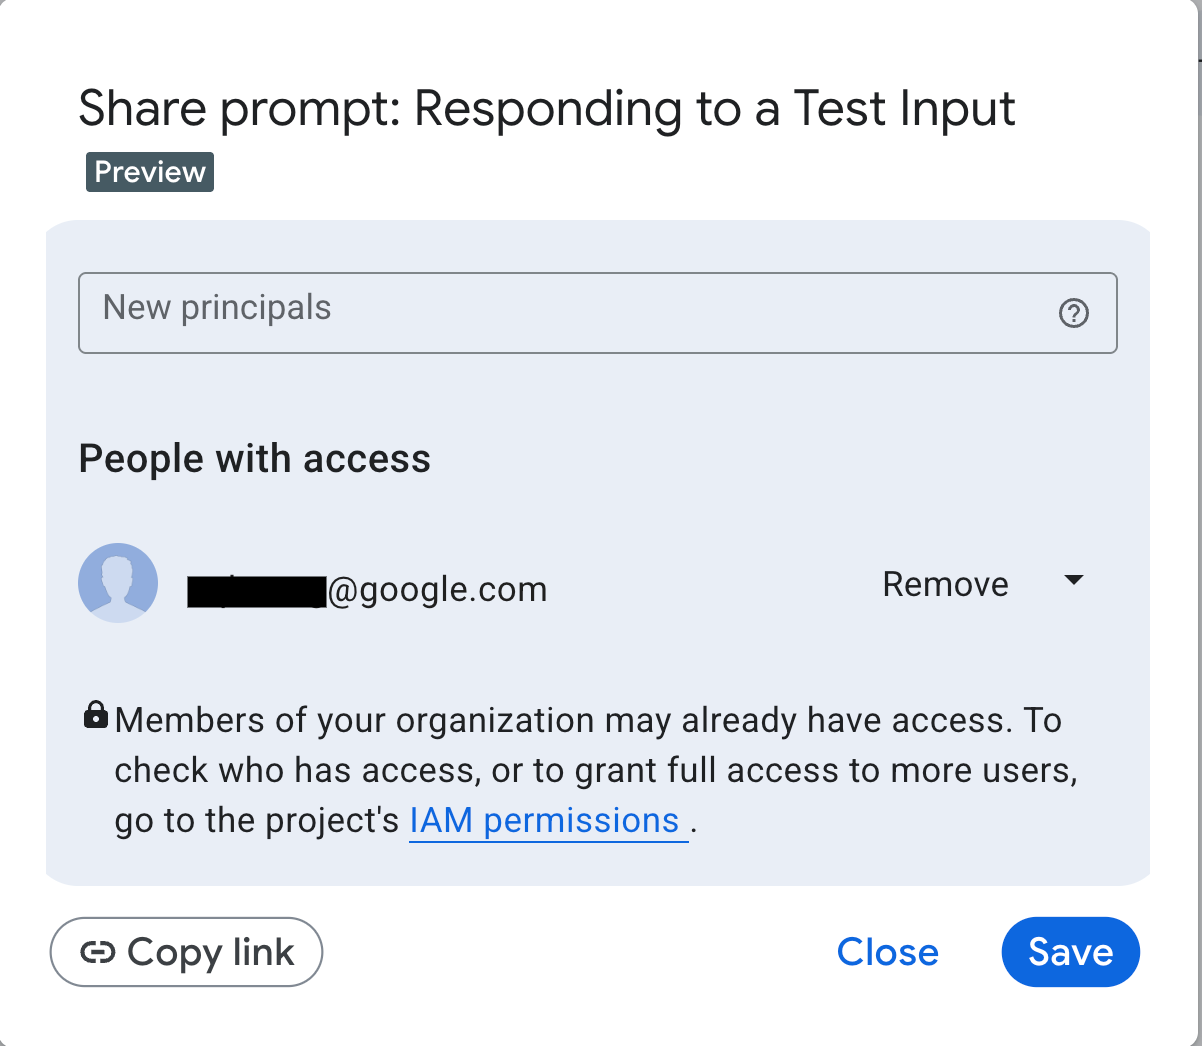The image size is (1202, 1046).
Task: Click the caret arrow next to Remove
Action: pos(1075,580)
